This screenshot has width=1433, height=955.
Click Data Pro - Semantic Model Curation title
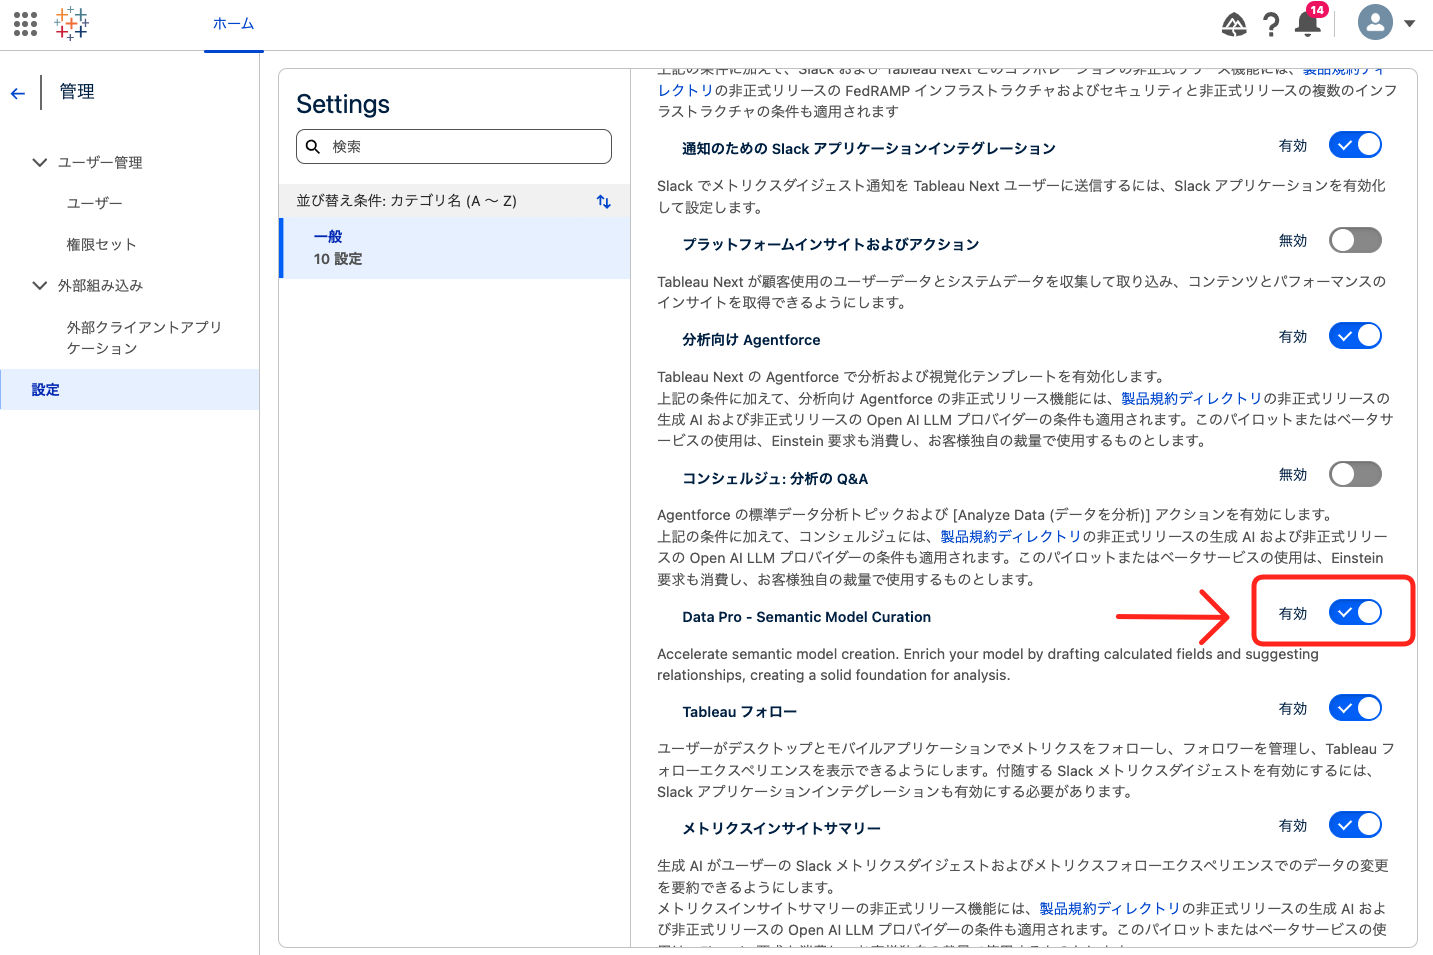(x=806, y=617)
